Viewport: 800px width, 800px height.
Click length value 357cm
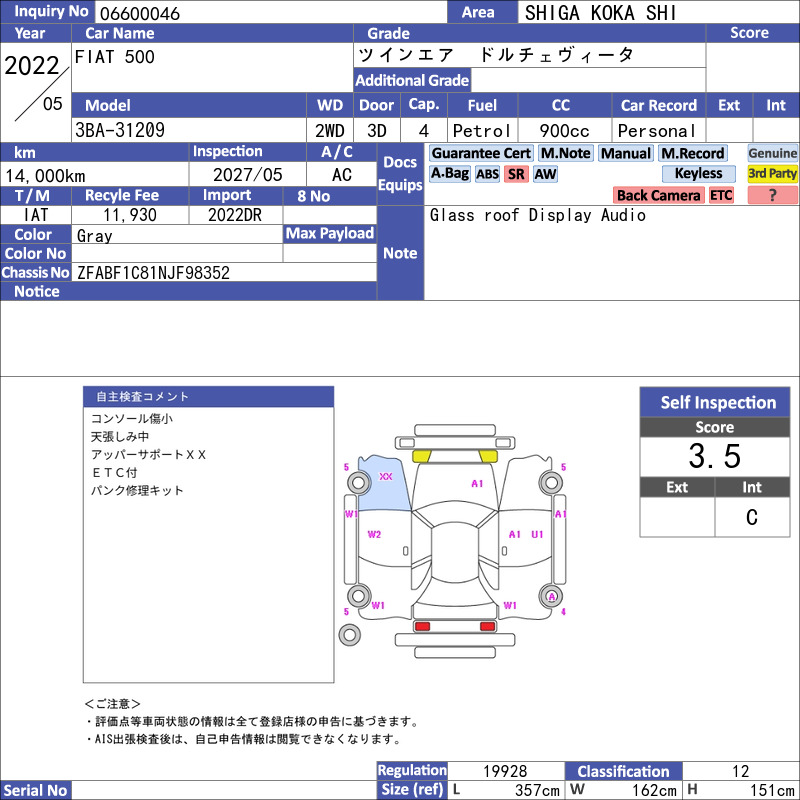point(537,790)
